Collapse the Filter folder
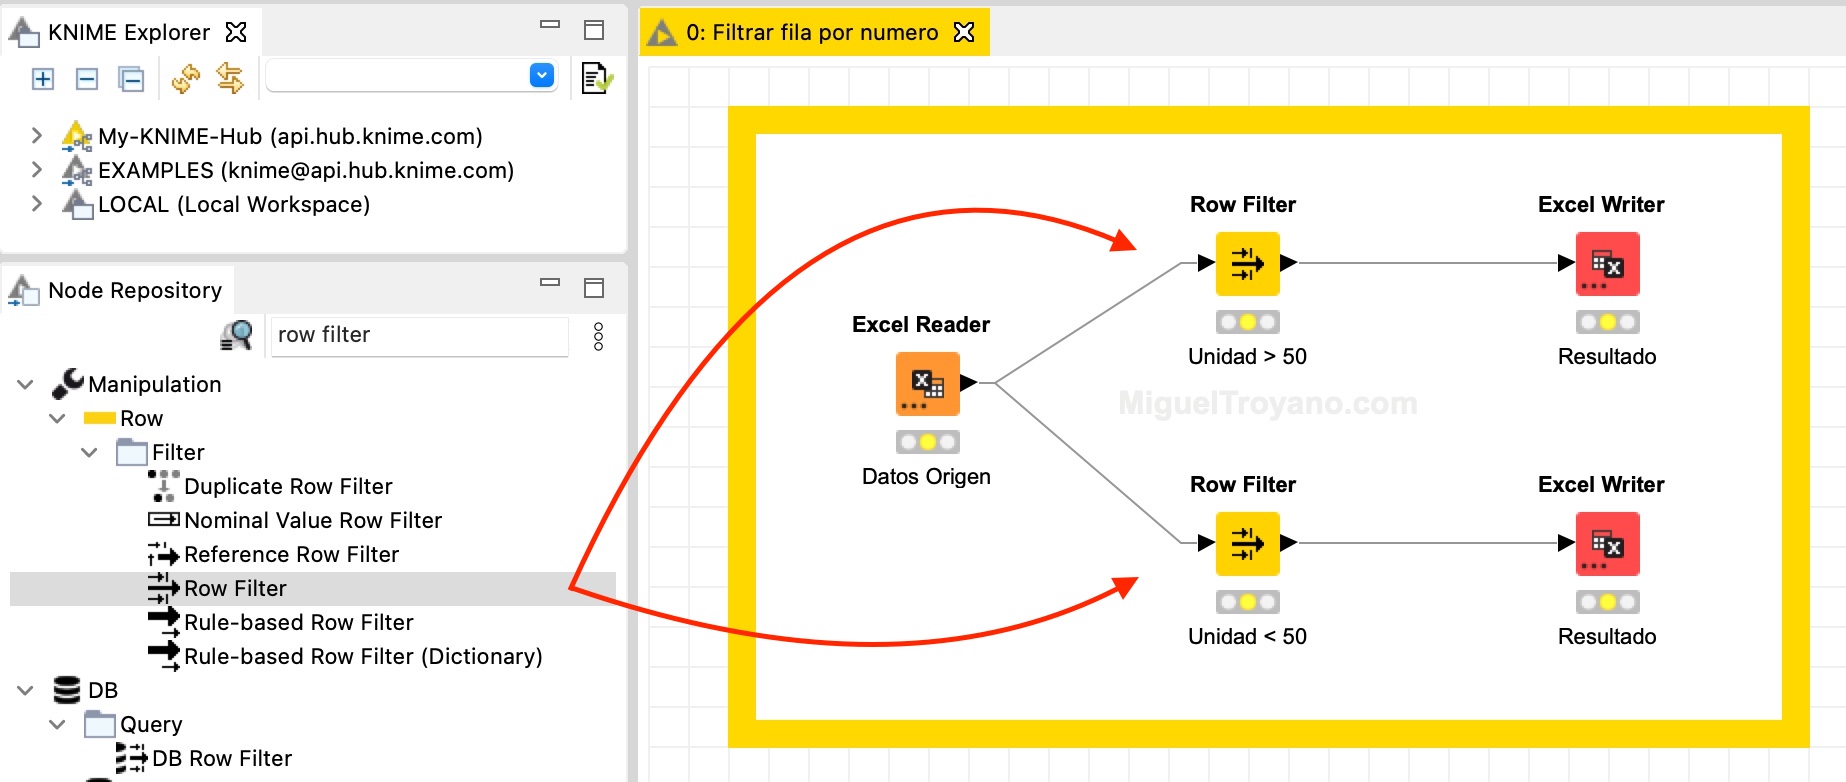The width and height of the screenshot is (1846, 782). tap(89, 452)
